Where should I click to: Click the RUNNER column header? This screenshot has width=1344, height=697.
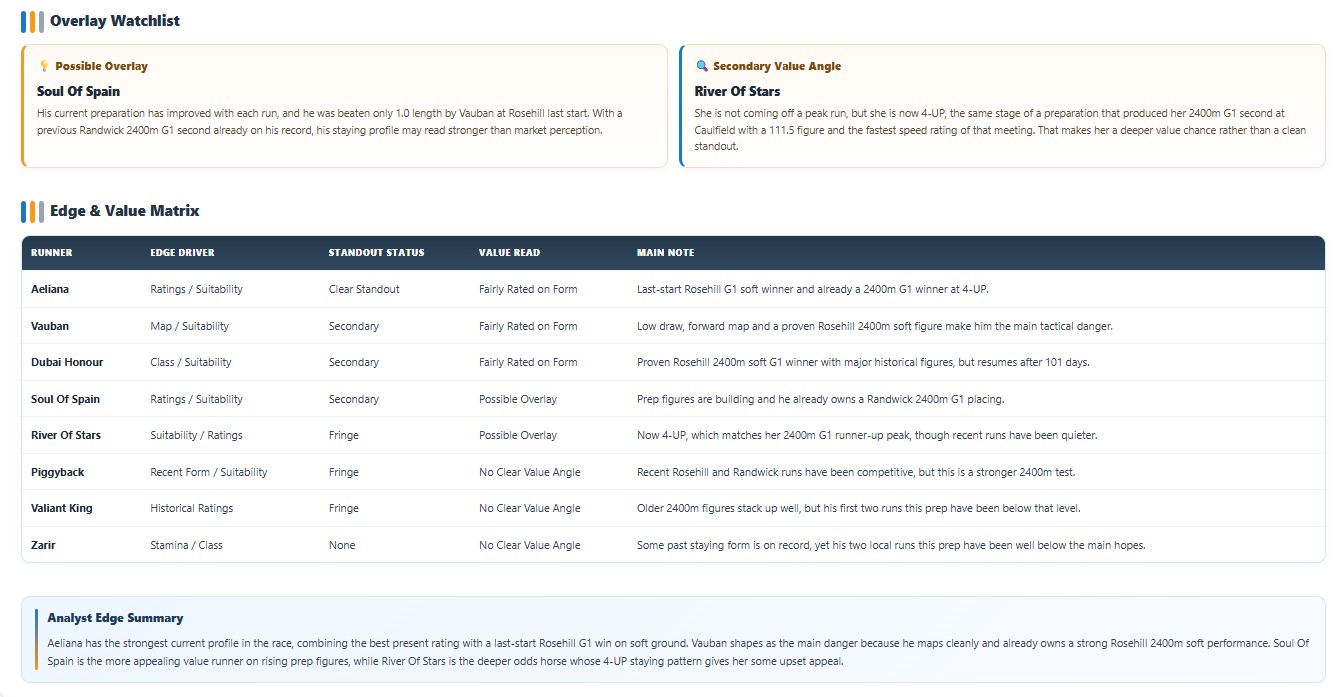(52, 253)
